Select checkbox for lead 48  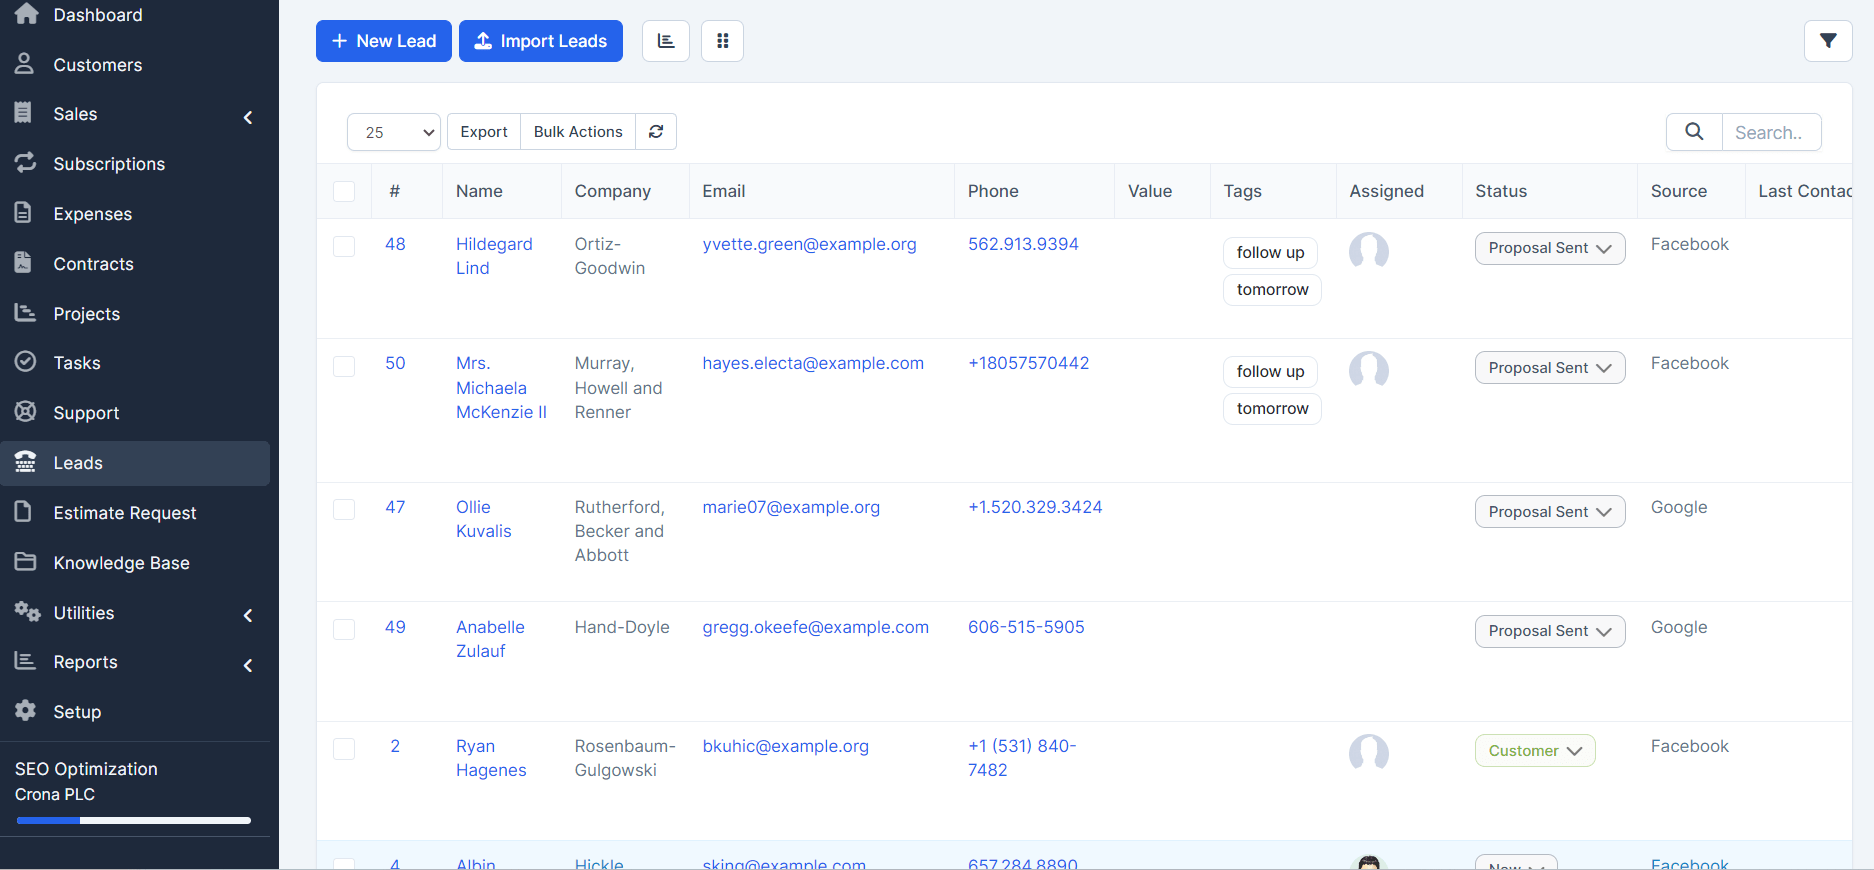(344, 246)
